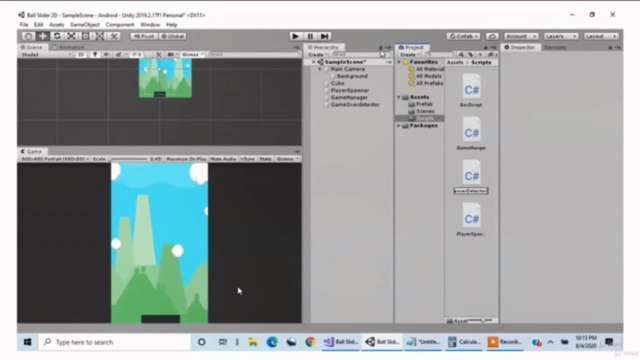Image resolution: width=640 pixels, height=360 pixels.
Task: Select the Rotate tool
Action: tap(57, 36)
